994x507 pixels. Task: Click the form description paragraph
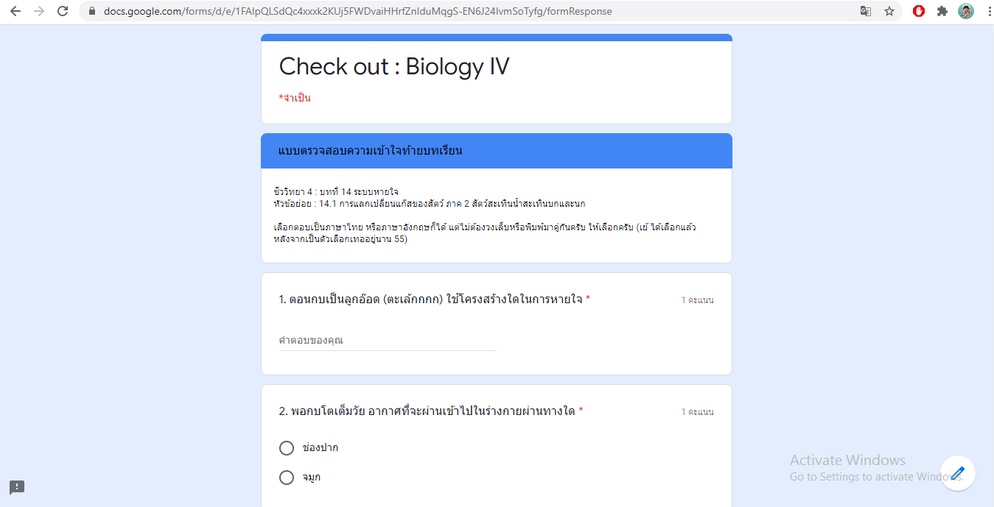pyautogui.click(x=486, y=215)
